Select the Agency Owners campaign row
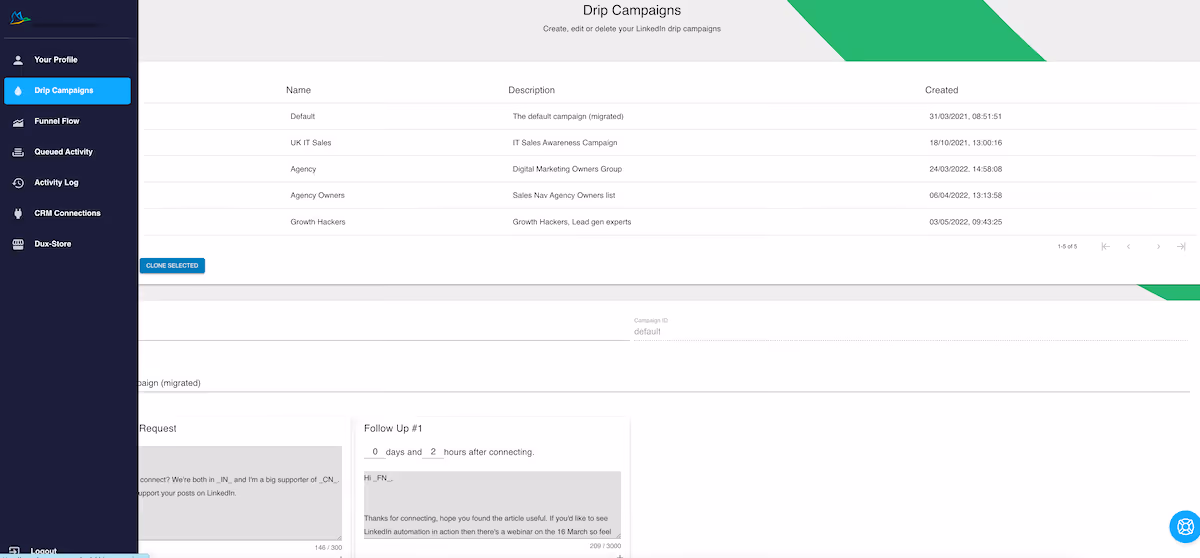The height and width of the screenshot is (558, 1200). coord(669,196)
